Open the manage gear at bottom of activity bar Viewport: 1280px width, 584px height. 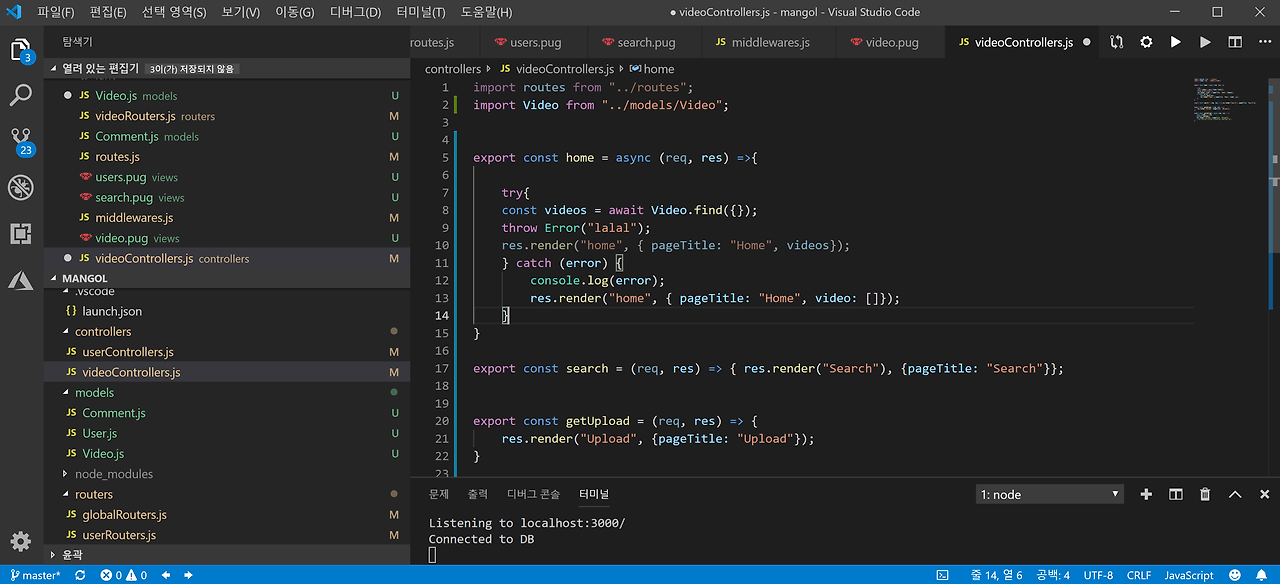pos(21,541)
